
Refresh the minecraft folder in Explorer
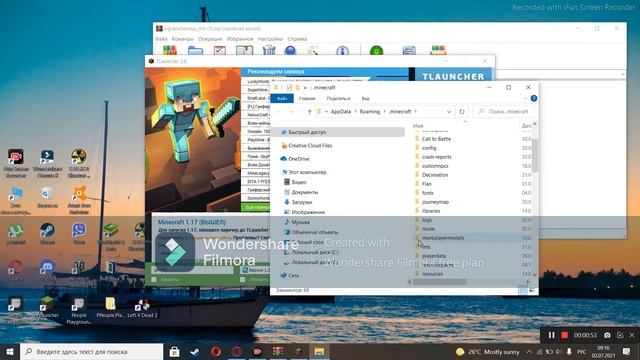(462, 111)
